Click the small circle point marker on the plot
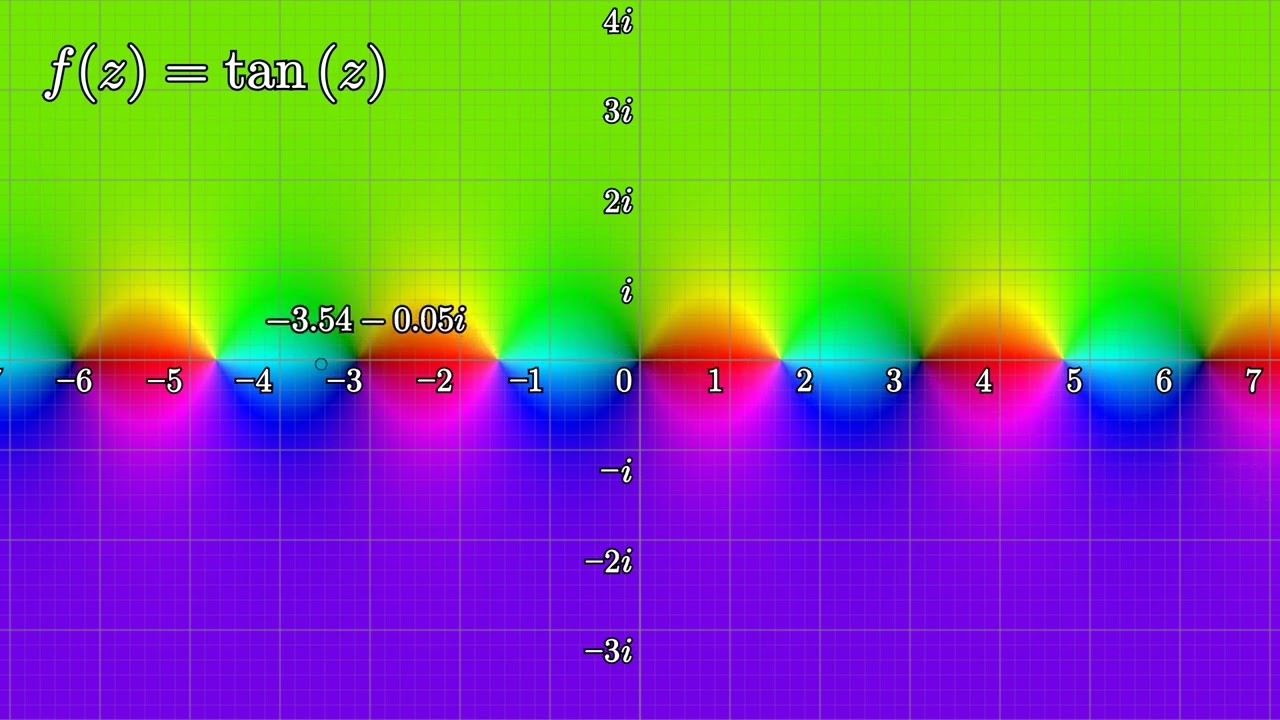Image resolution: width=1280 pixels, height=720 pixels. click(321, 365)
